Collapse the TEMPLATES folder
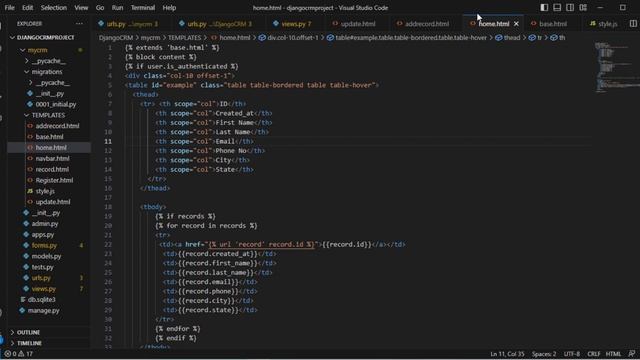Screen dimensions: 640x360 (48, 115)
